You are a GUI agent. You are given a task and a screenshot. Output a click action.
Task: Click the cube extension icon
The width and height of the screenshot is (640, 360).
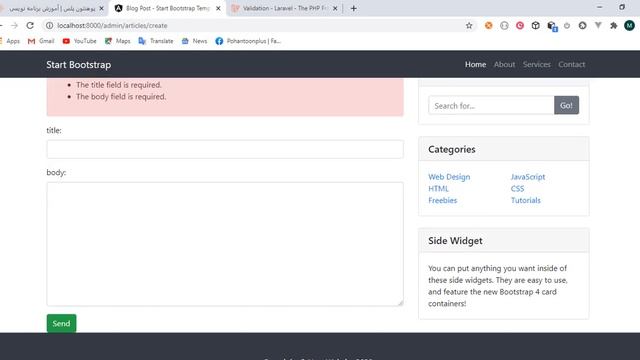[x=536, y=25]
